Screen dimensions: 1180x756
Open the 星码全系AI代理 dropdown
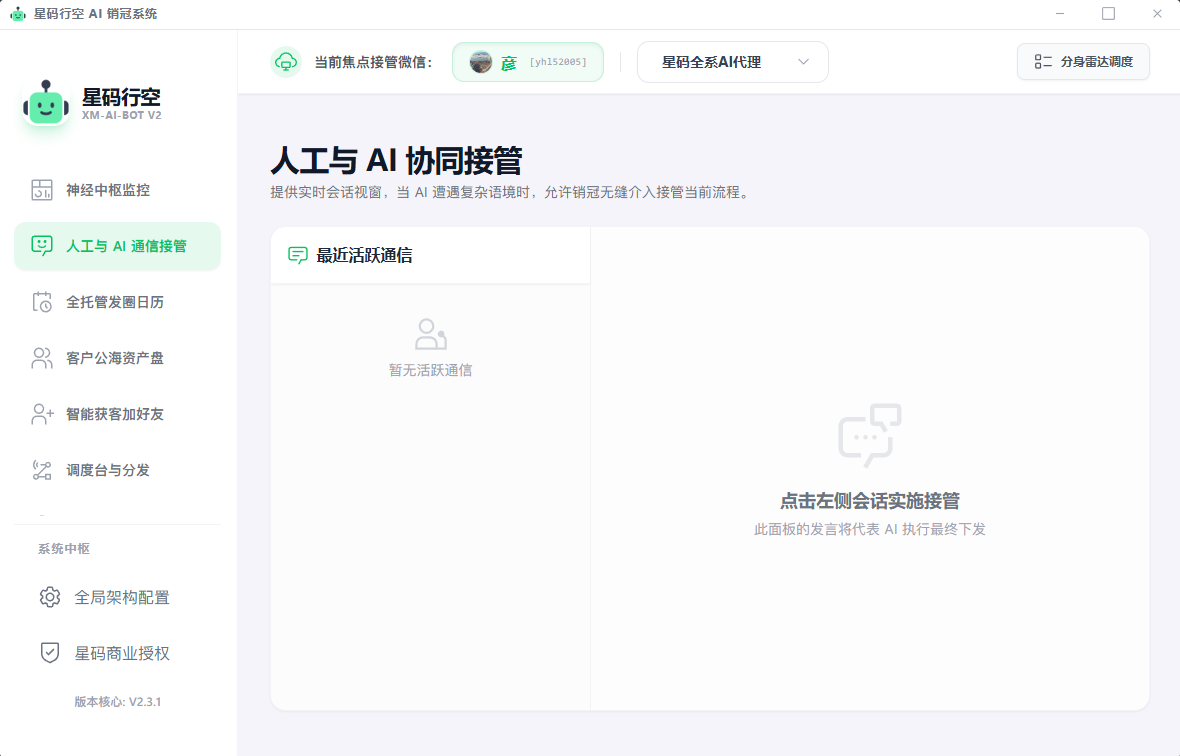tap(732, 61)
